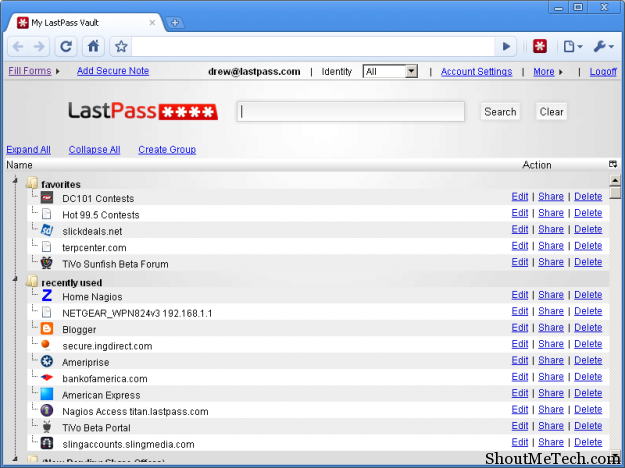
Task: Click the American Express blue icon
Action: click(x=47, y=394)
